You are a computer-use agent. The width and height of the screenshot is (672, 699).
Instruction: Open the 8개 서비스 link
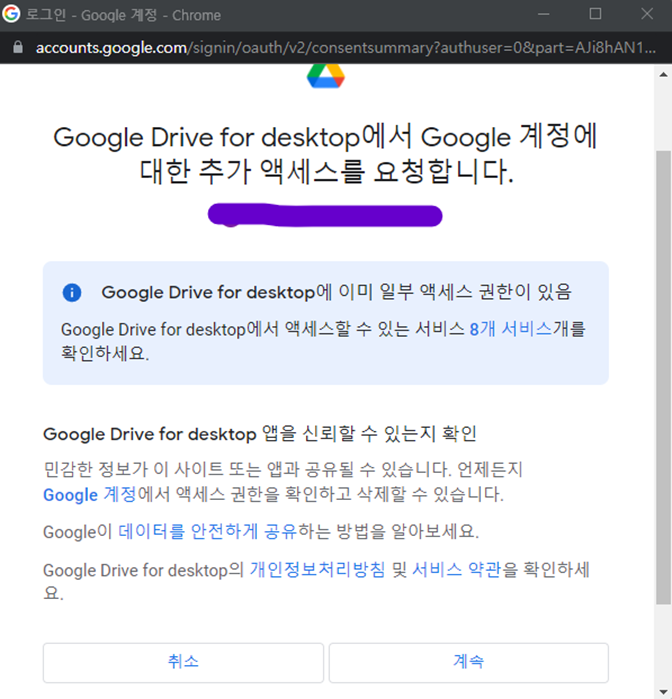[511, 329]
